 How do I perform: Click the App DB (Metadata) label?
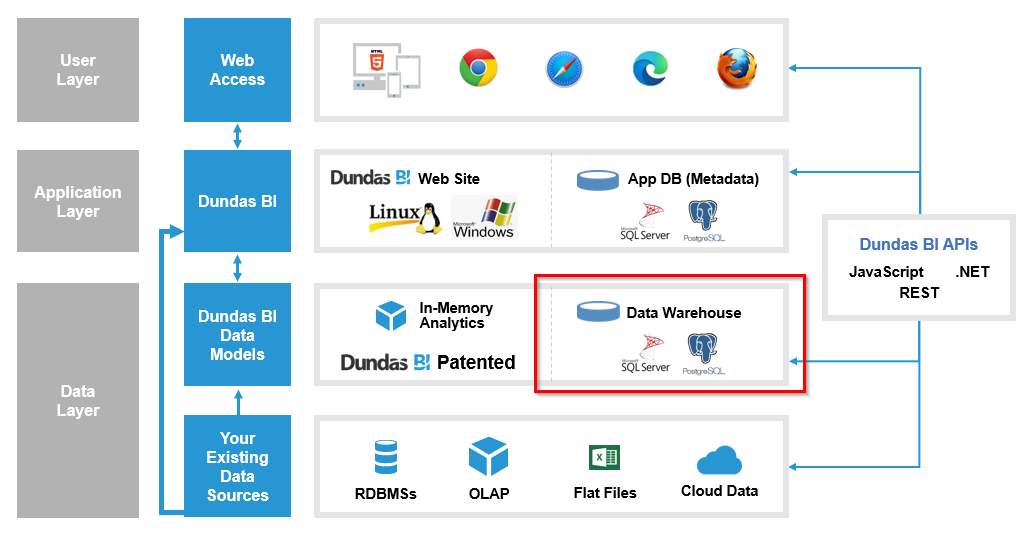[693, 179]
